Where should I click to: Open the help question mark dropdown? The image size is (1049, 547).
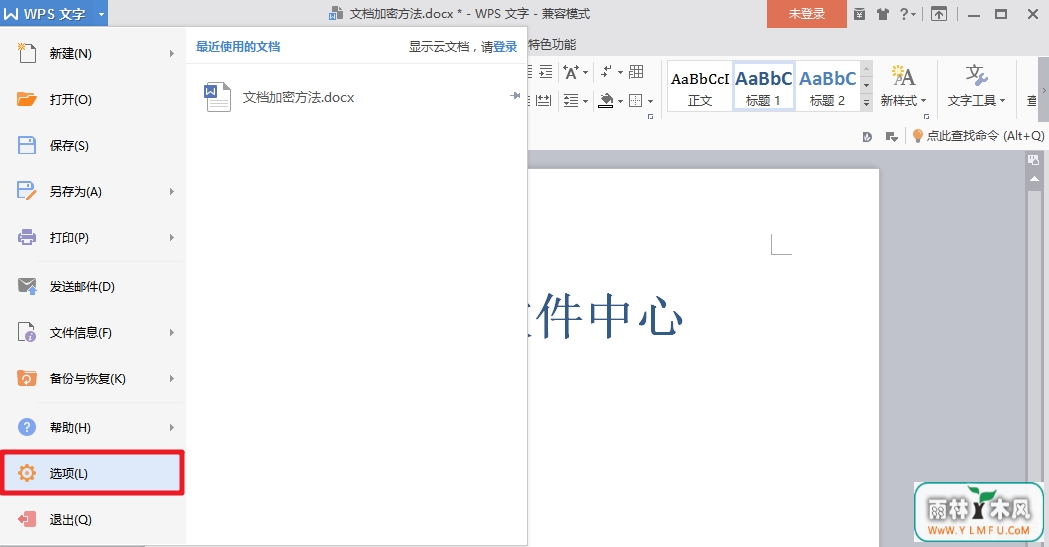click(x=907, y=14)
